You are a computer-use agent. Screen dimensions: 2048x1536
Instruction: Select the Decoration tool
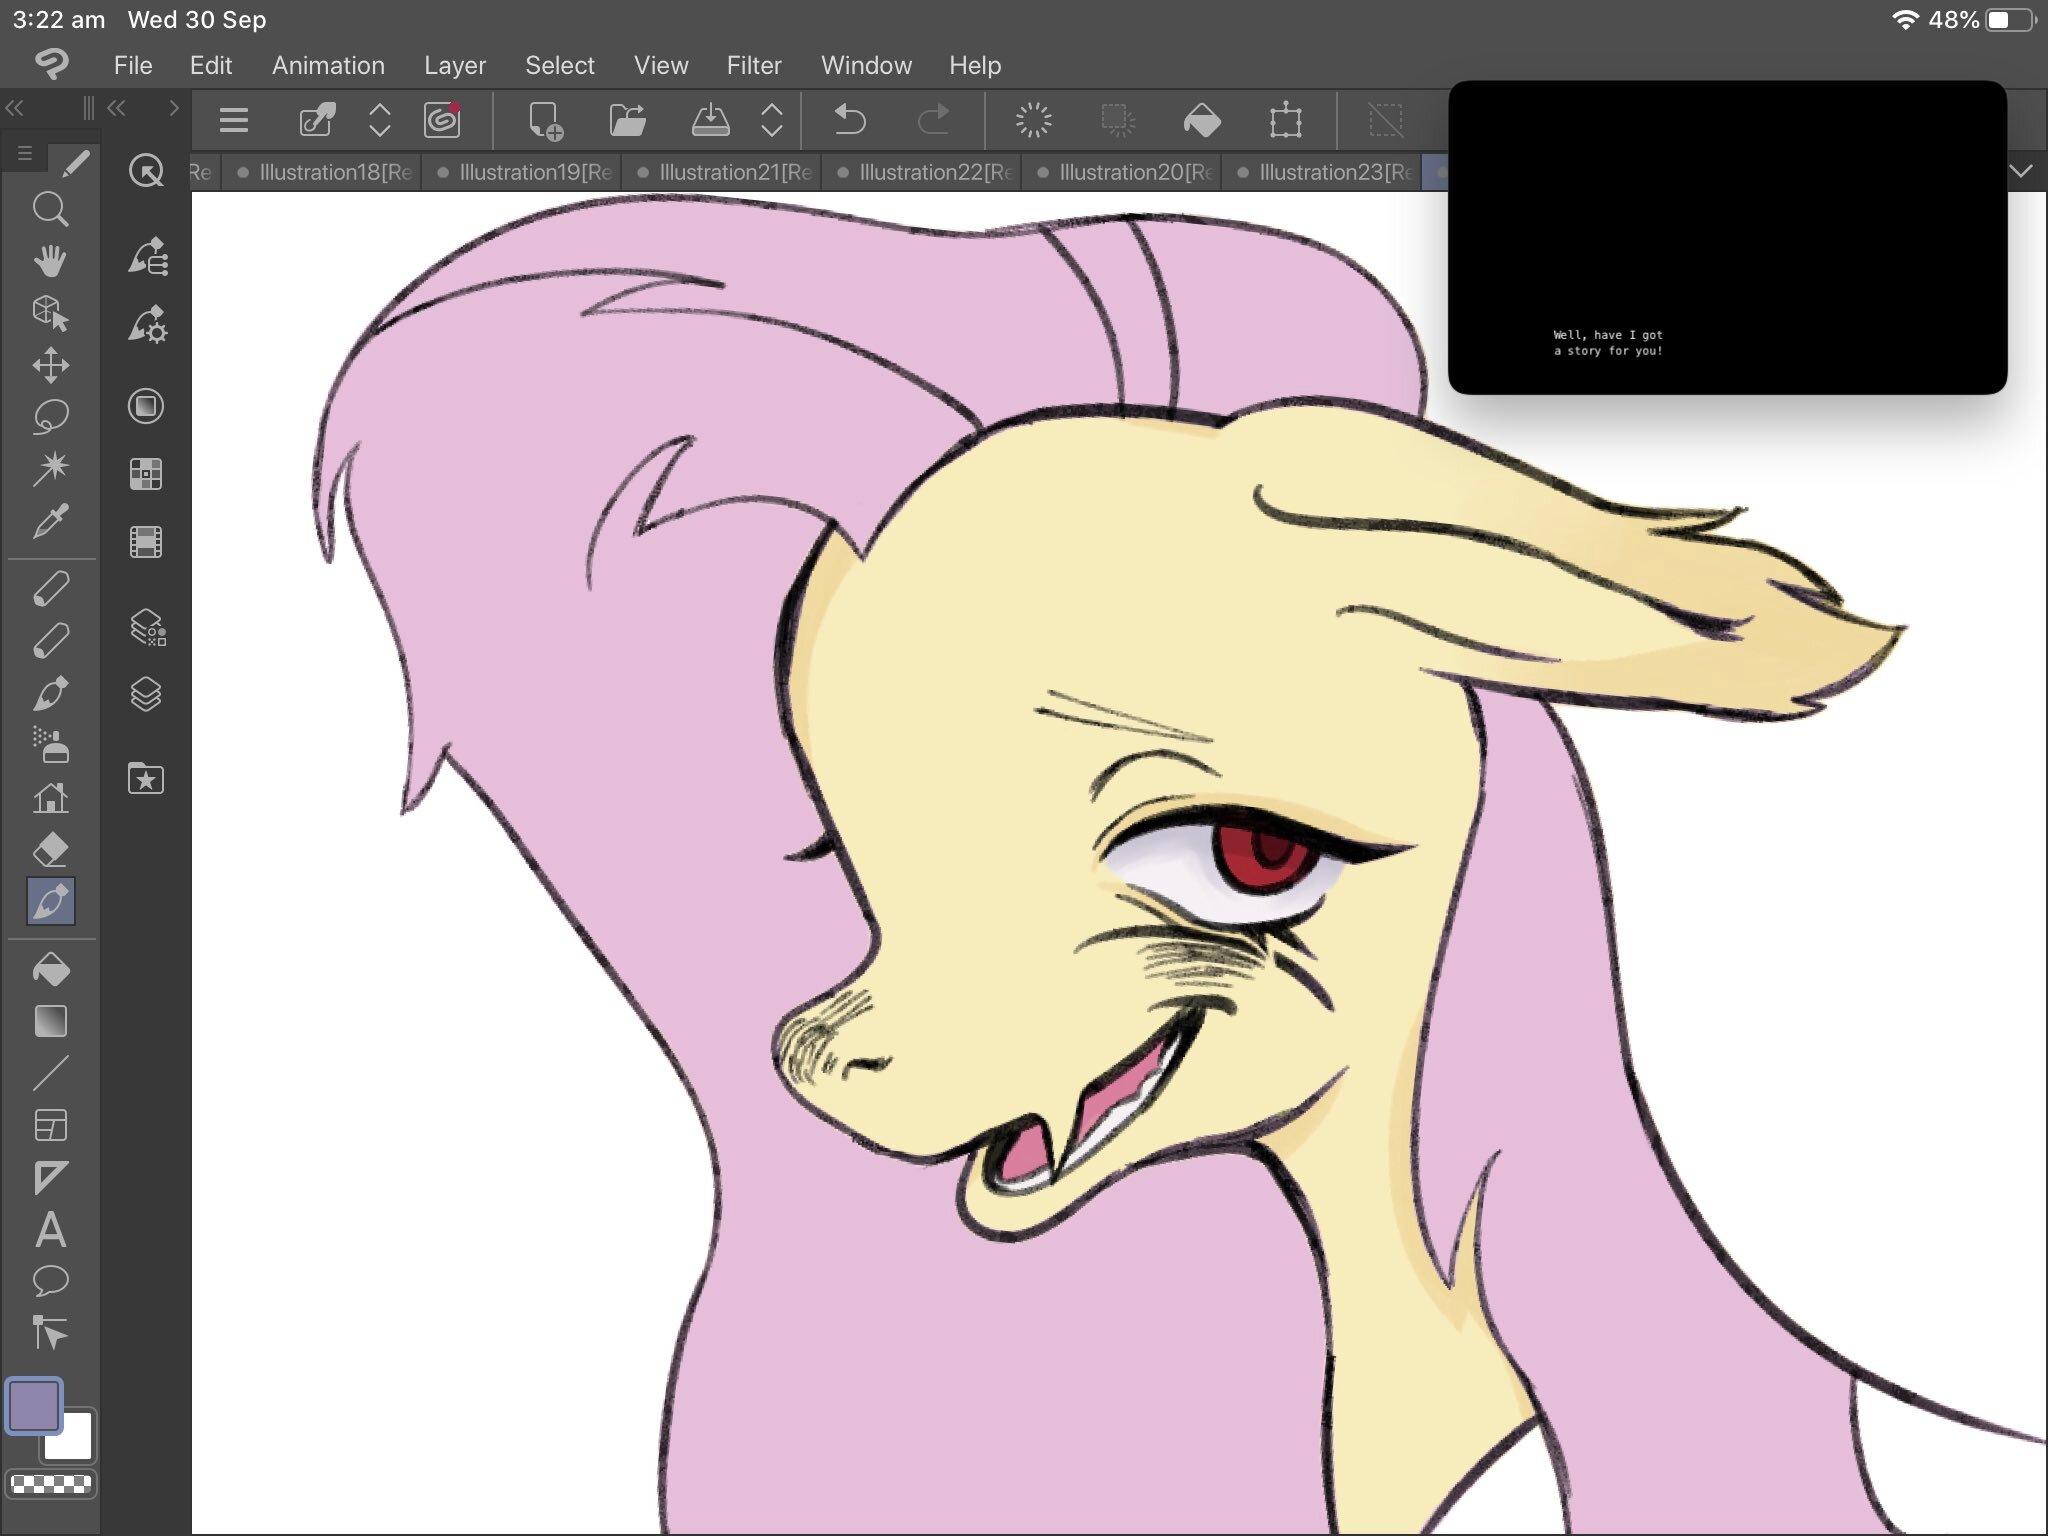click(x=50, y=797)
